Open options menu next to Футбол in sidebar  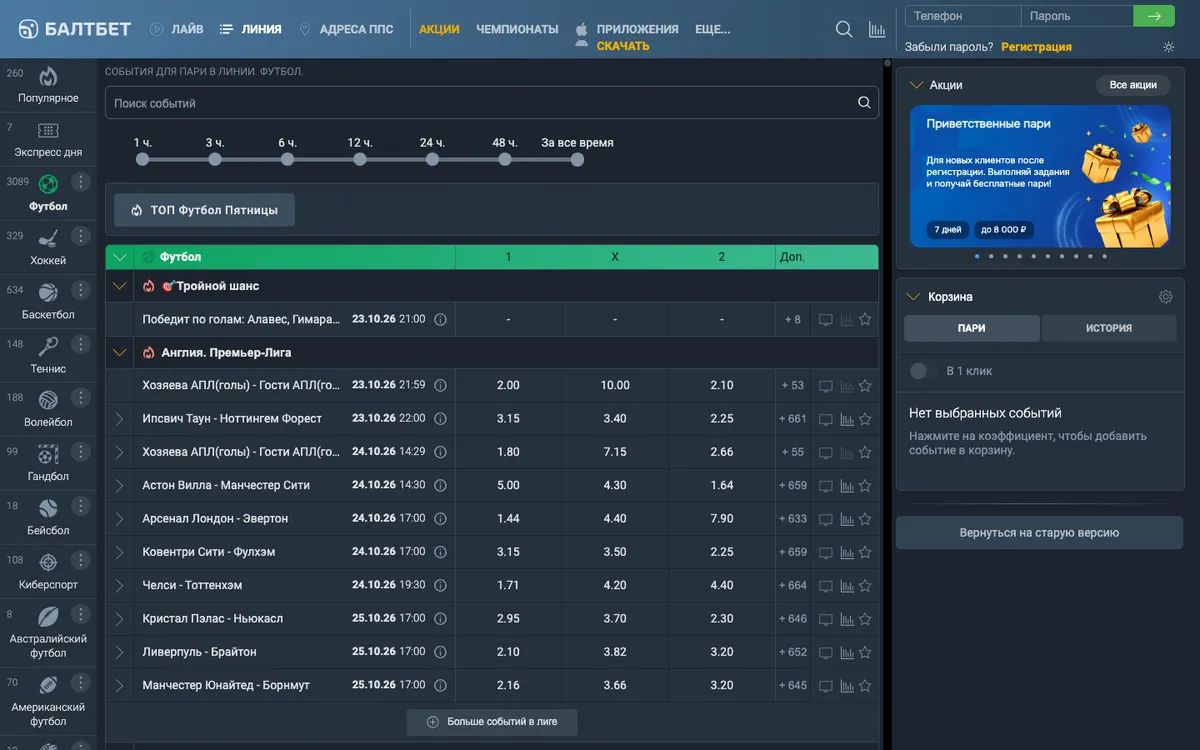[x=81, y=182]
